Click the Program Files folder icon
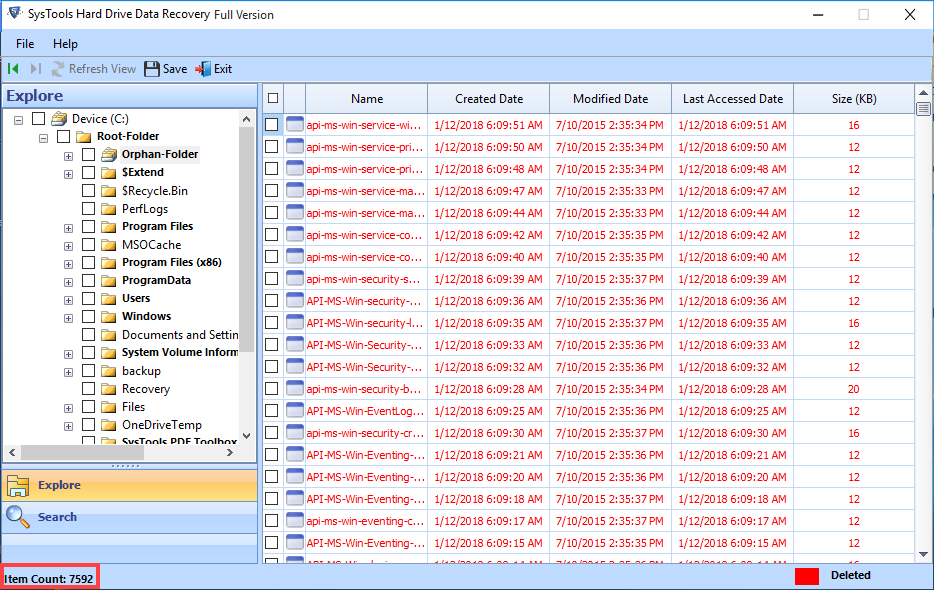 [x=108, y=227]
